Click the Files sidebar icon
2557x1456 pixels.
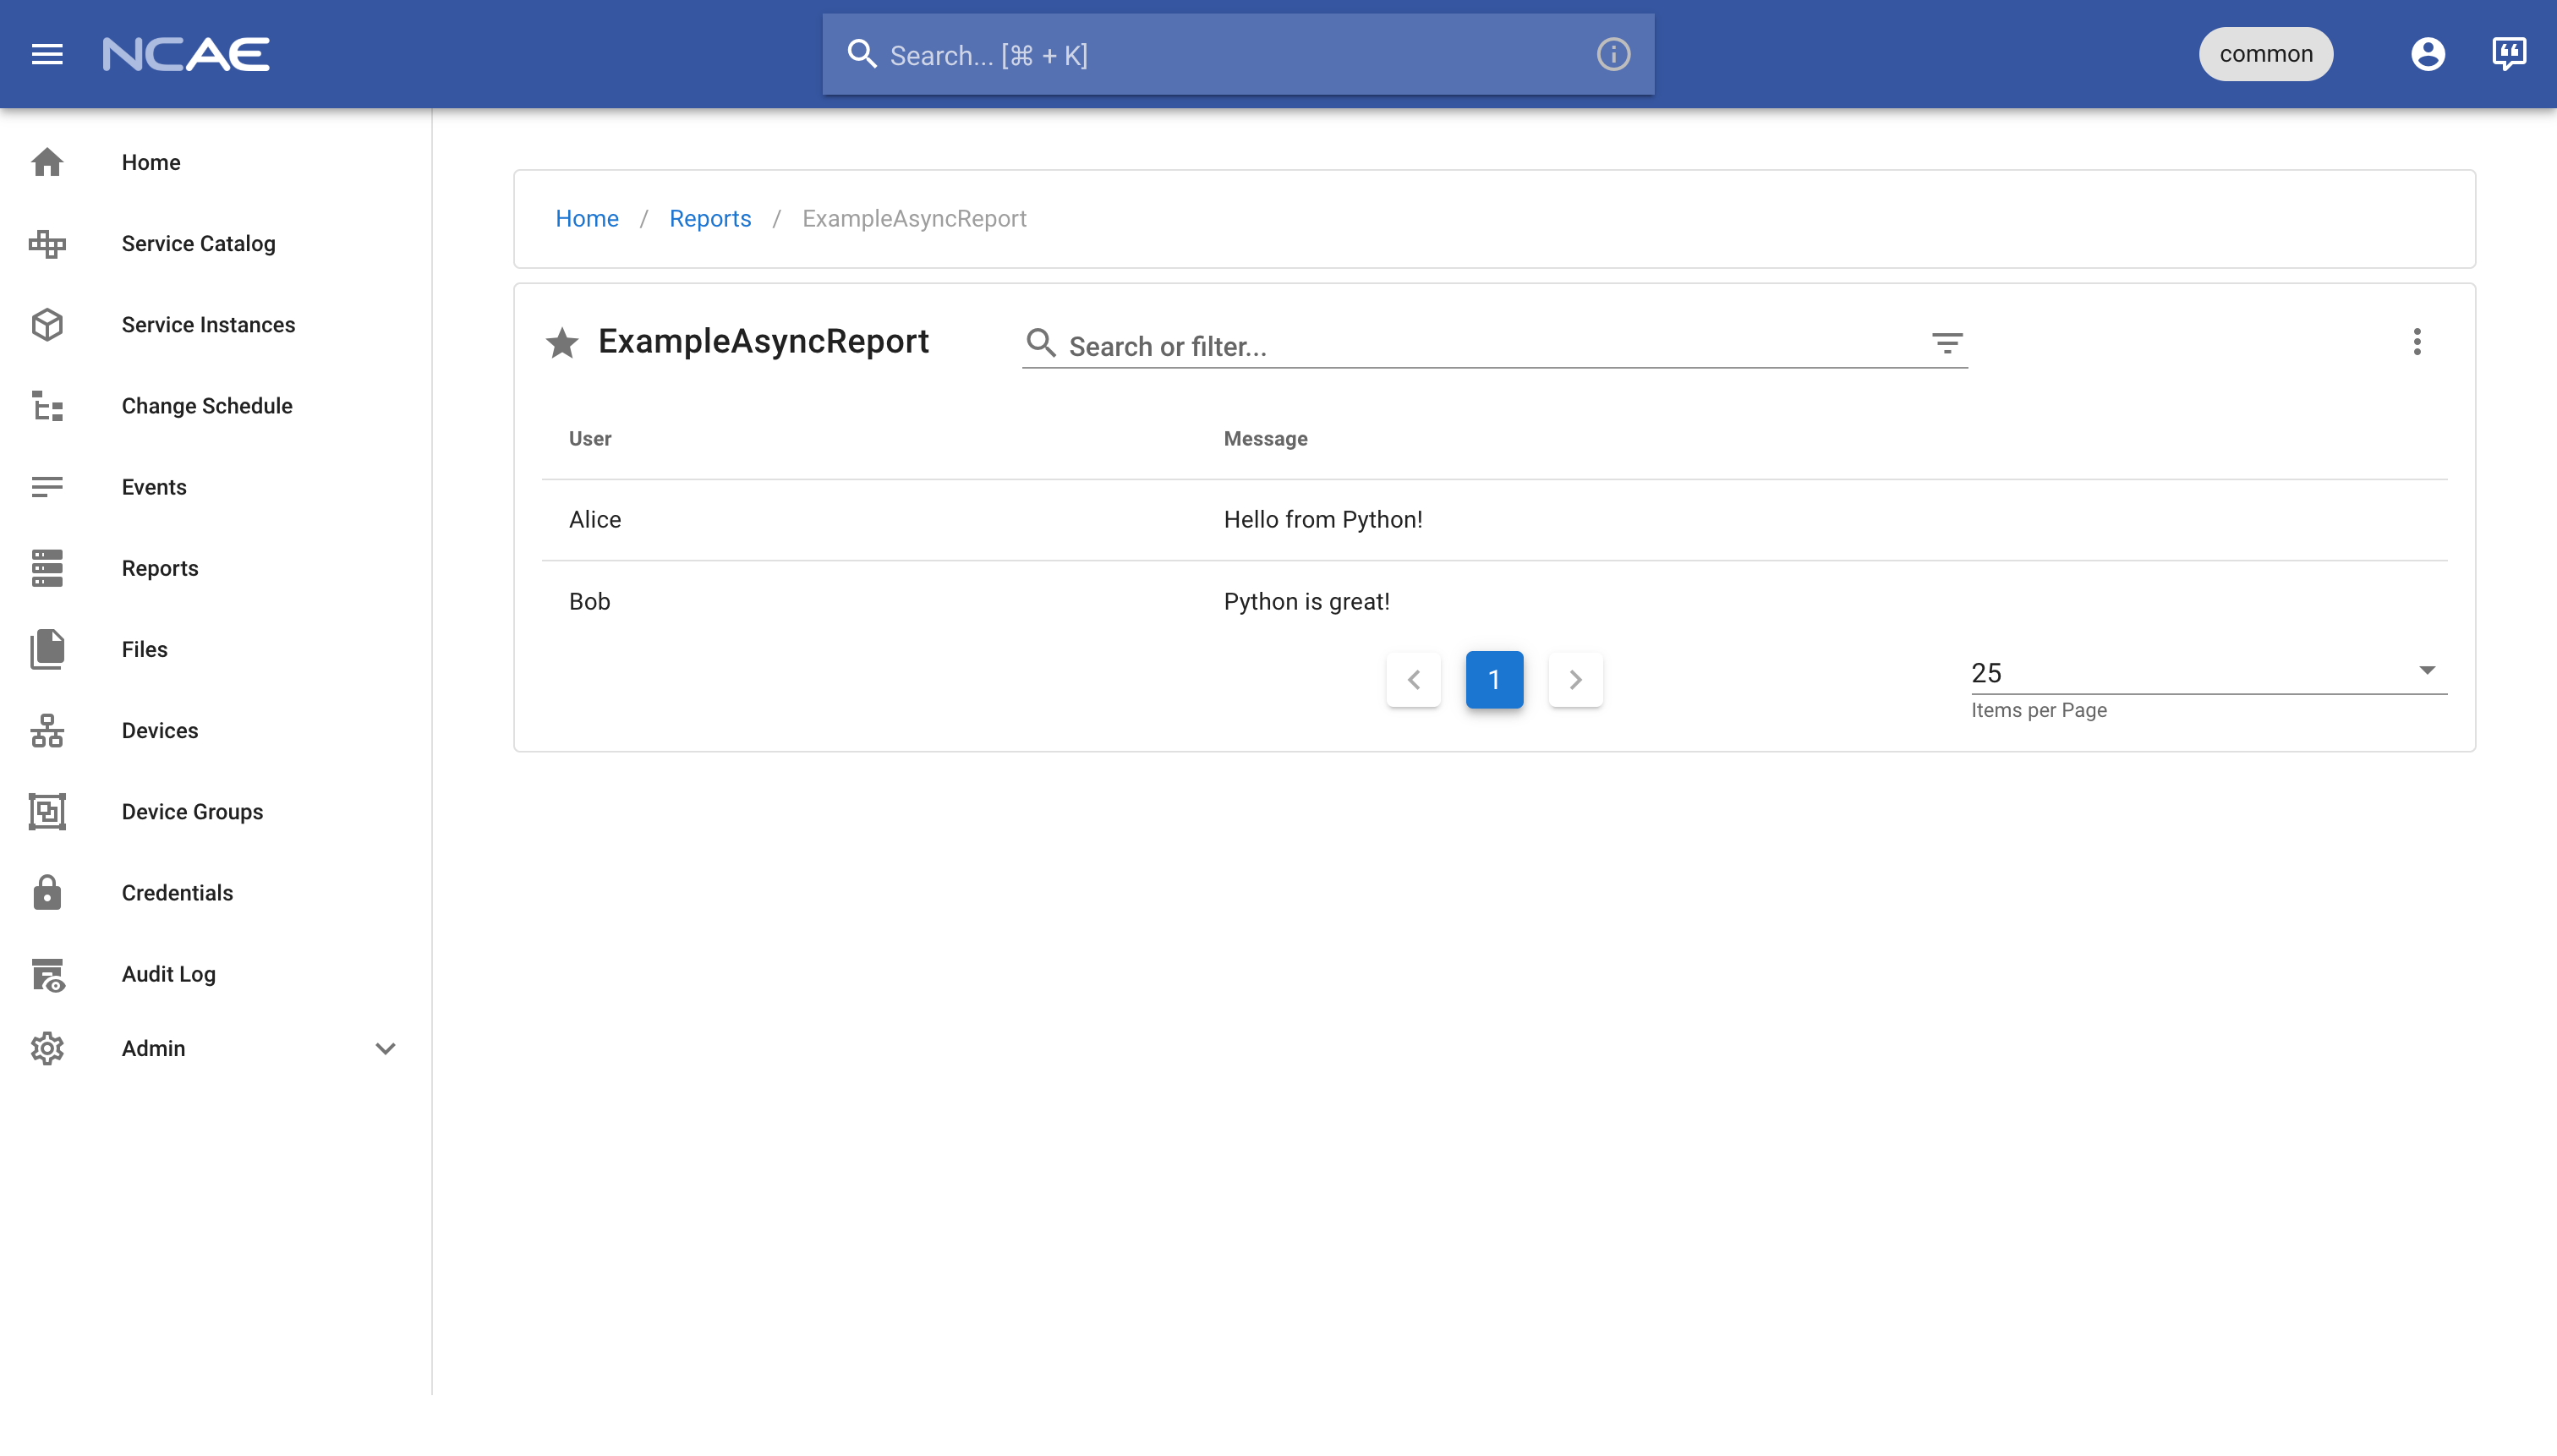(x=47, y=649)
